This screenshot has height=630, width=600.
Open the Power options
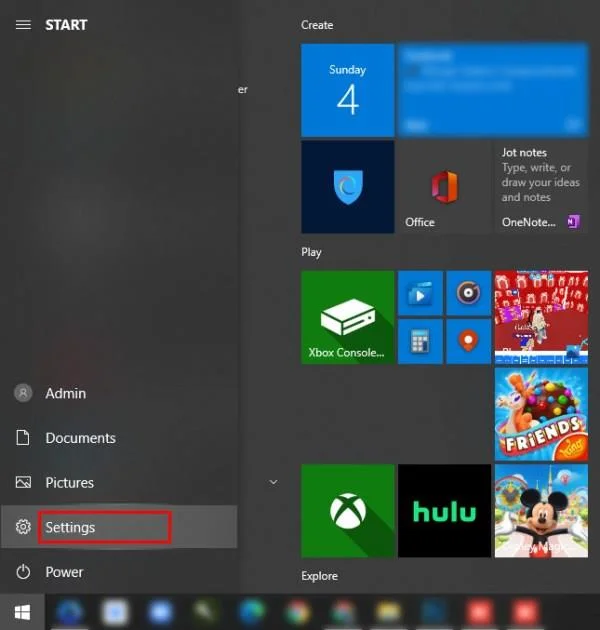point(119,572)
